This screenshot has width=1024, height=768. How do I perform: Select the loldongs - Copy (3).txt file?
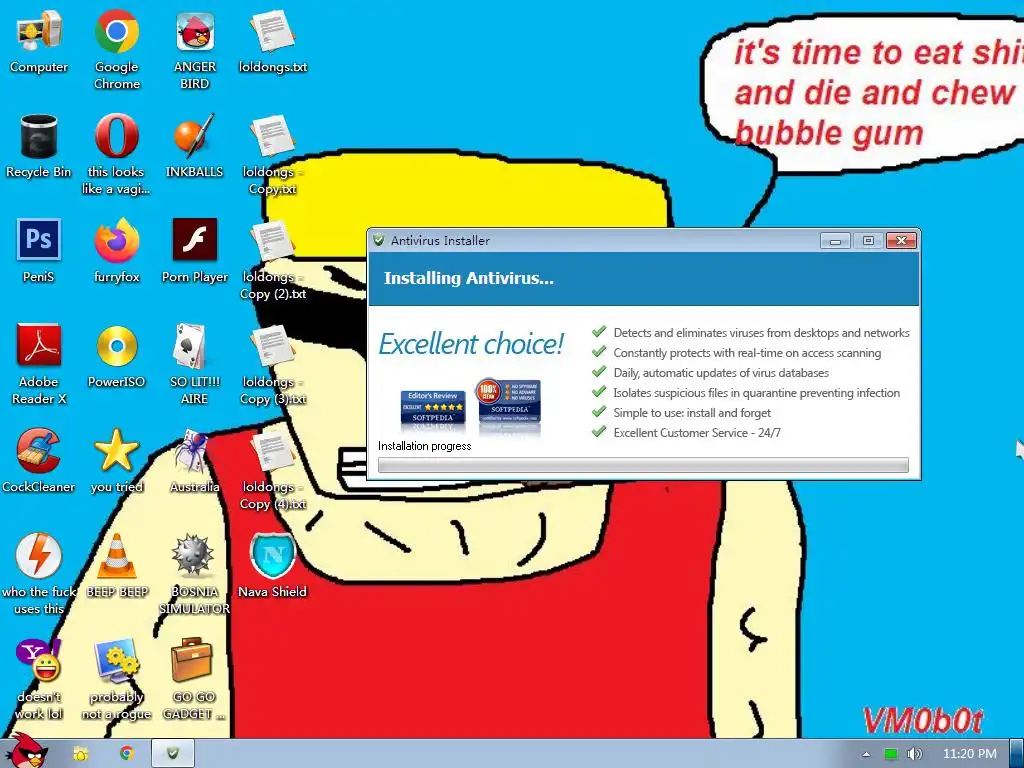pyautogui.click(x=272, y=364)
